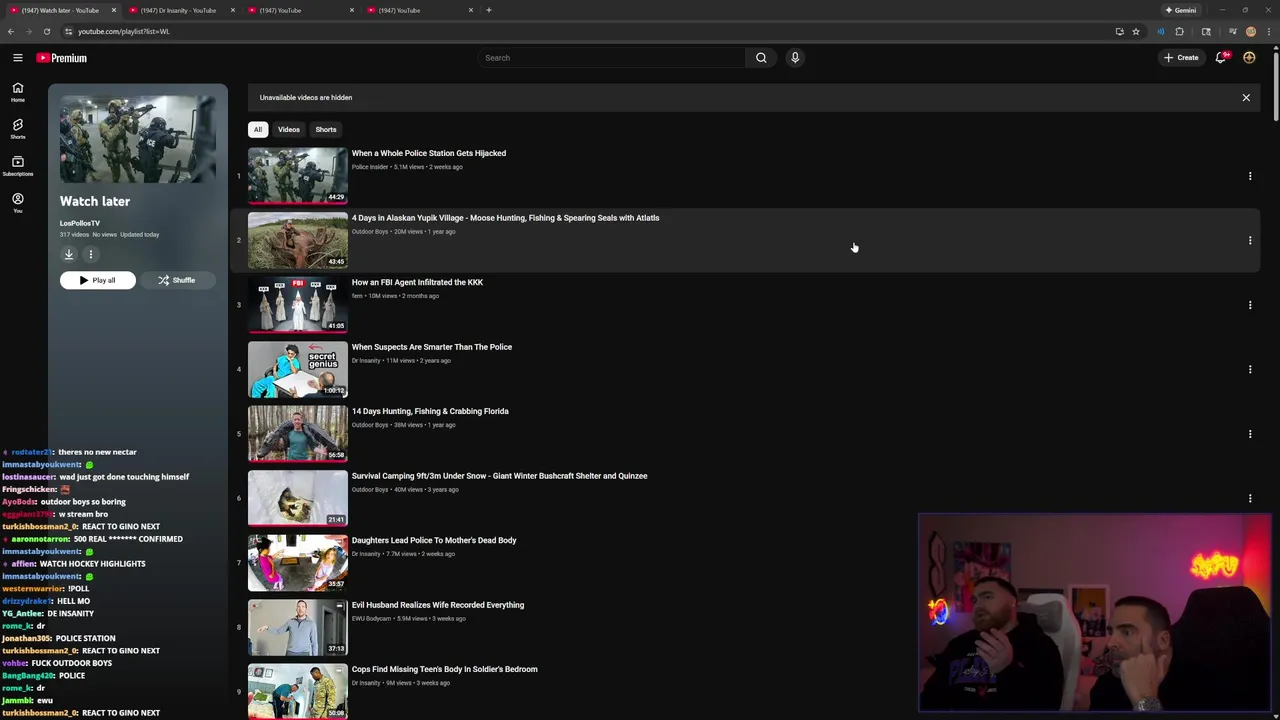Select the Shorts filter chip
Image resolution: width=1280 pixels, height=720 pixels.
326,129
